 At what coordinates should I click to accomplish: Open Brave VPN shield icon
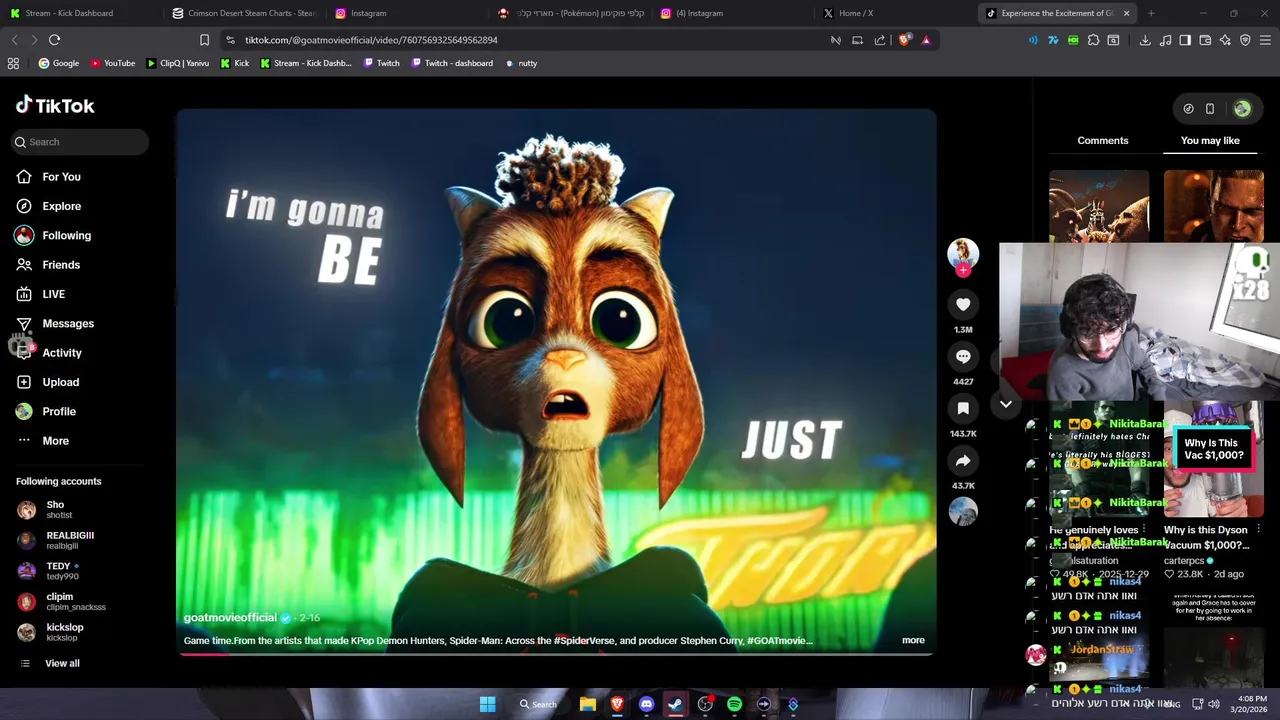pyautogui.click(x=1245, y=40)
